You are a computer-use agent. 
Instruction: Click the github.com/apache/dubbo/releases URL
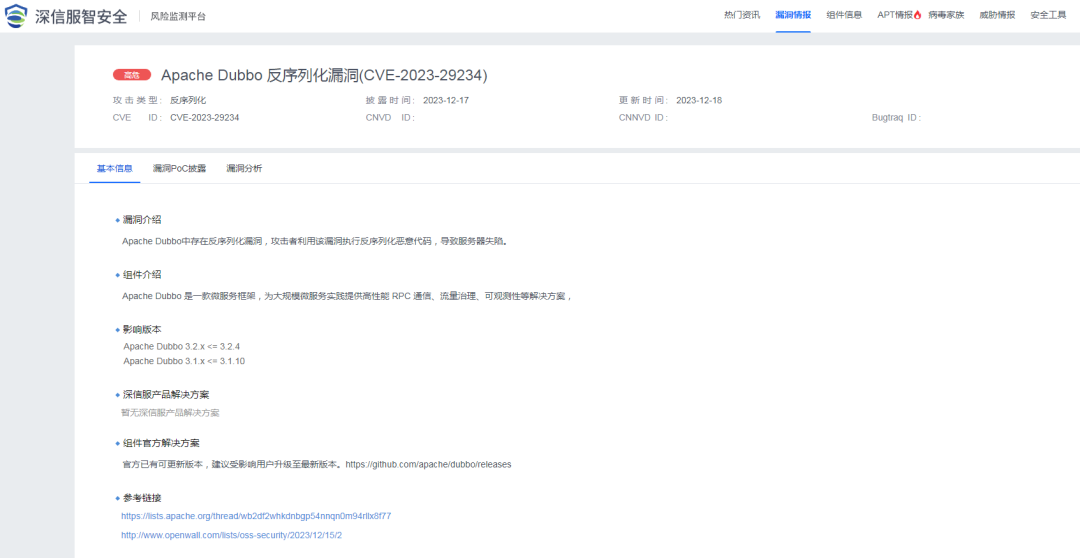click(x=428, y=464)
